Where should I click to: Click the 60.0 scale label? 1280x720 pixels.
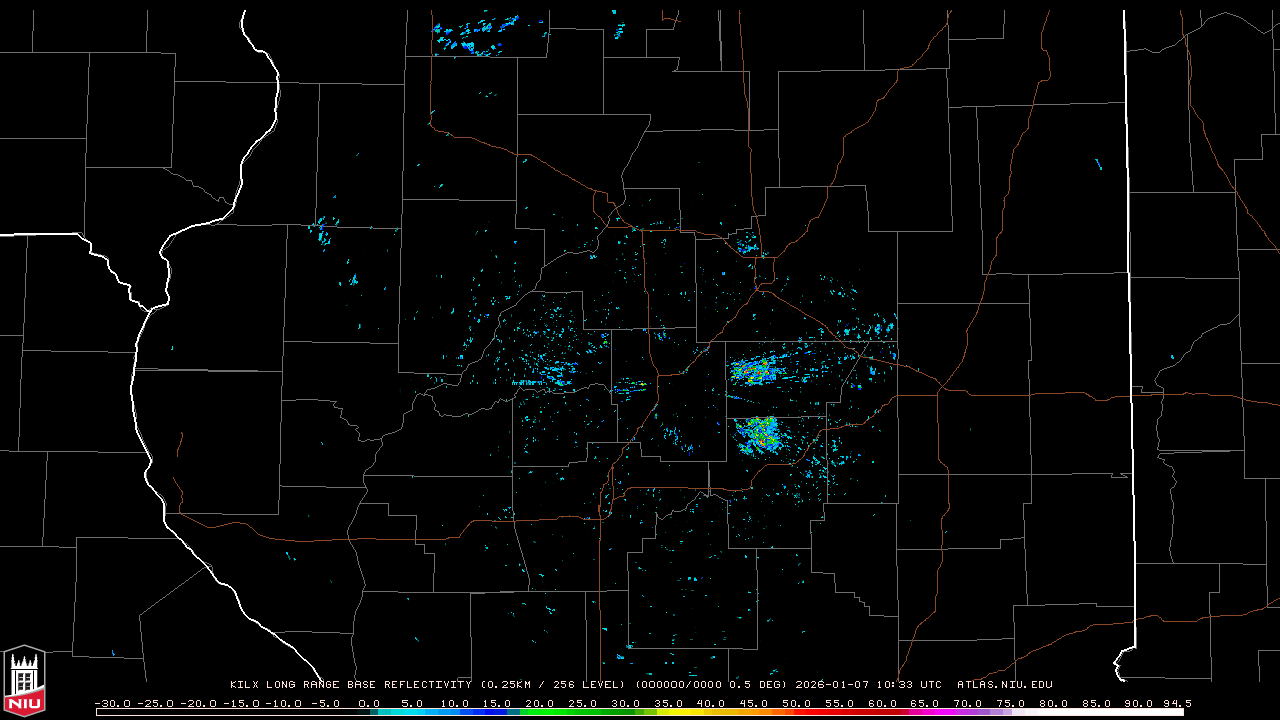(x=882, y=703)
